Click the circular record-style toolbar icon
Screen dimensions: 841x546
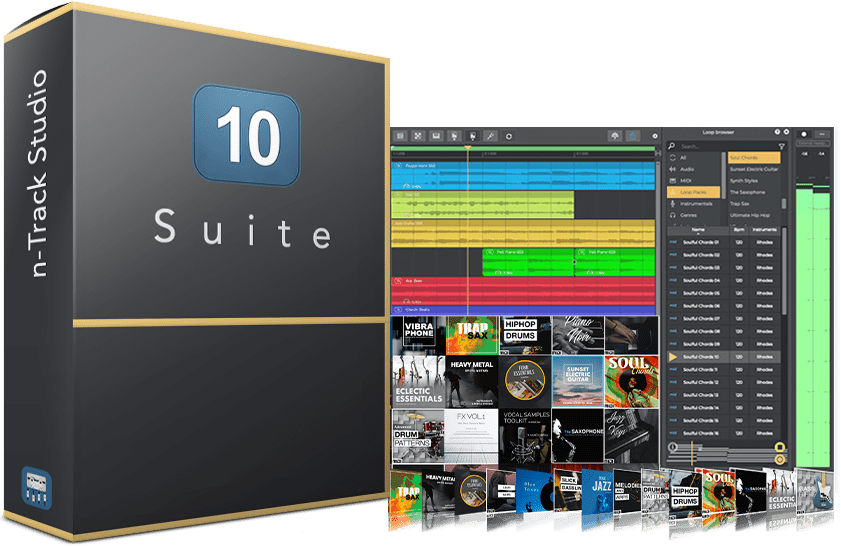pyautogui.click(x=508, y=136)
